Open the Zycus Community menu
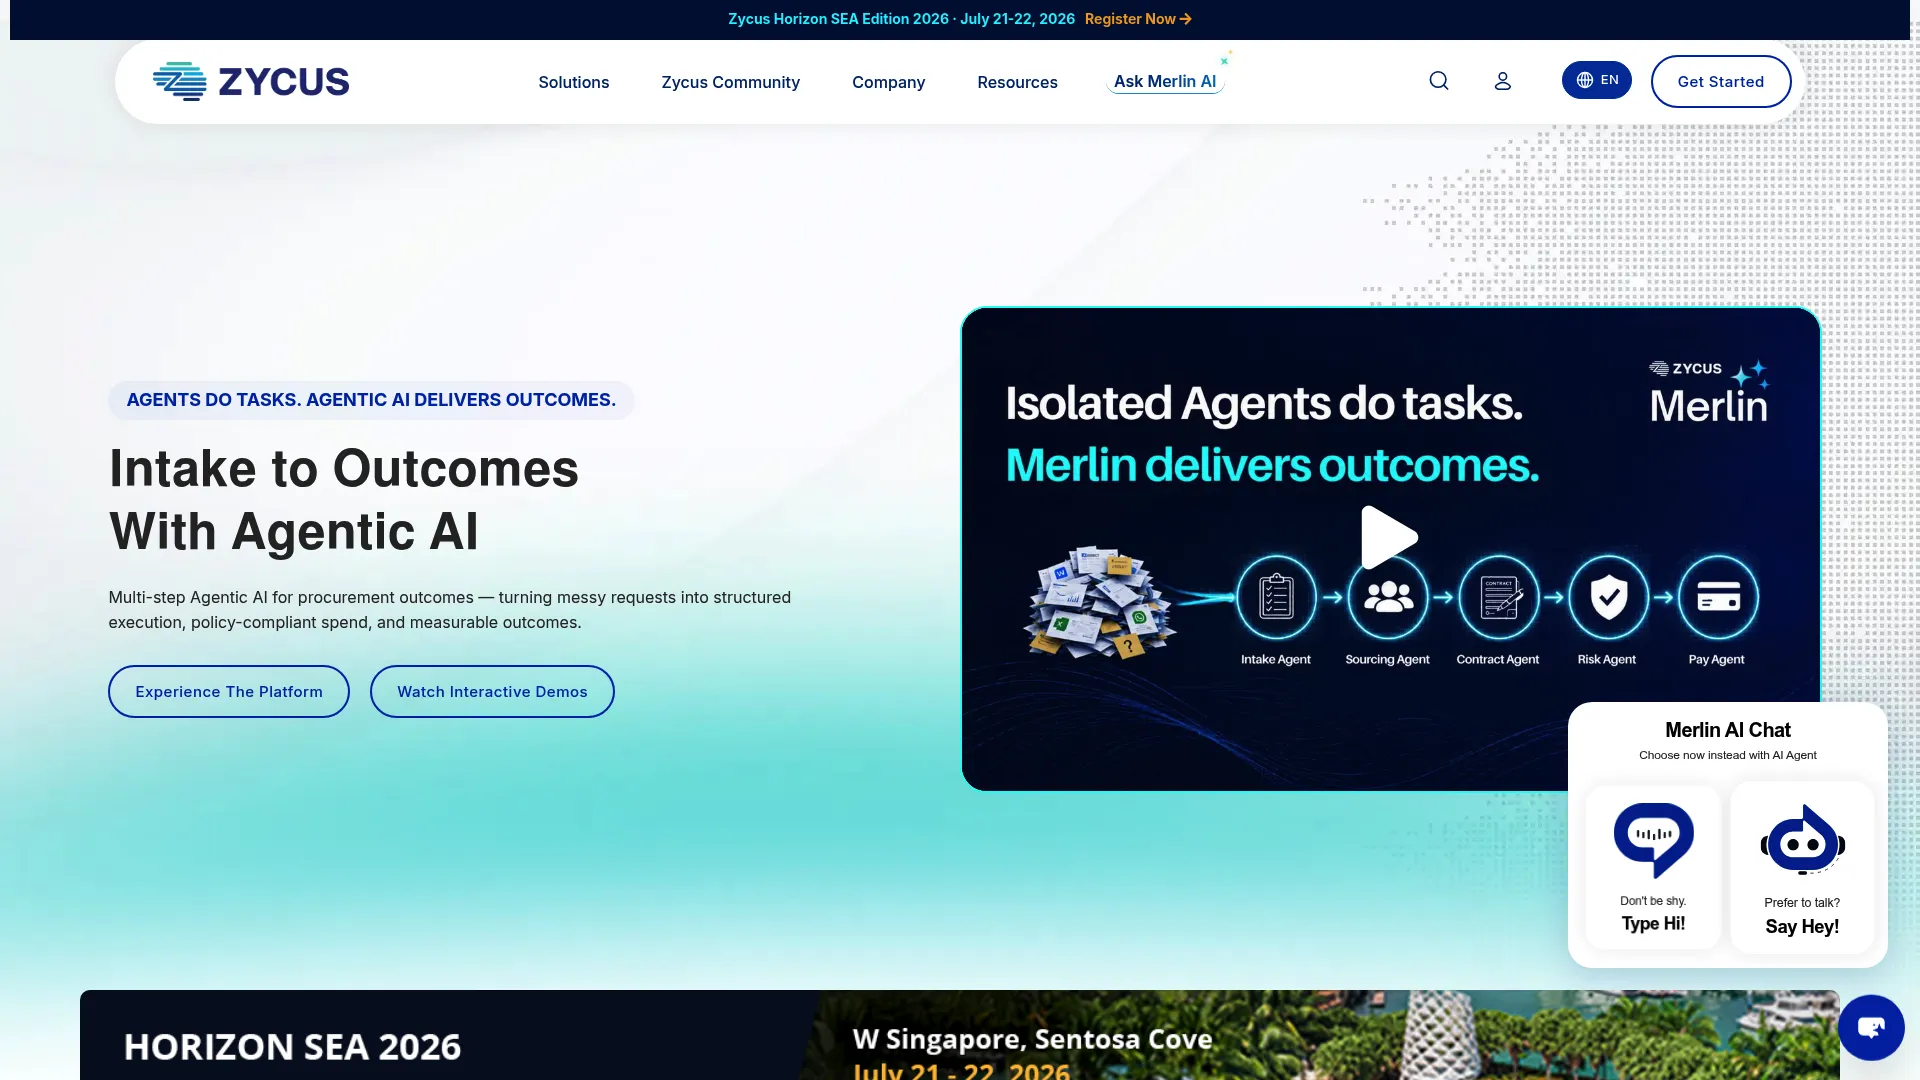Viewport: 1920px width, 1080px height. [x=730, y=82]
